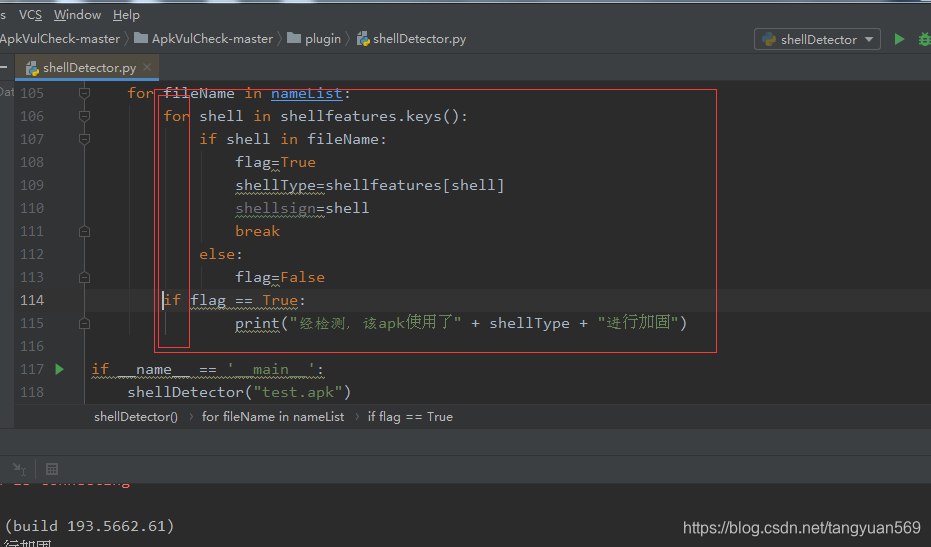Select shellDetector() in the code breadcrumb bar
The width and height of the screenshot is (931, 547).
tap(135, 417)
